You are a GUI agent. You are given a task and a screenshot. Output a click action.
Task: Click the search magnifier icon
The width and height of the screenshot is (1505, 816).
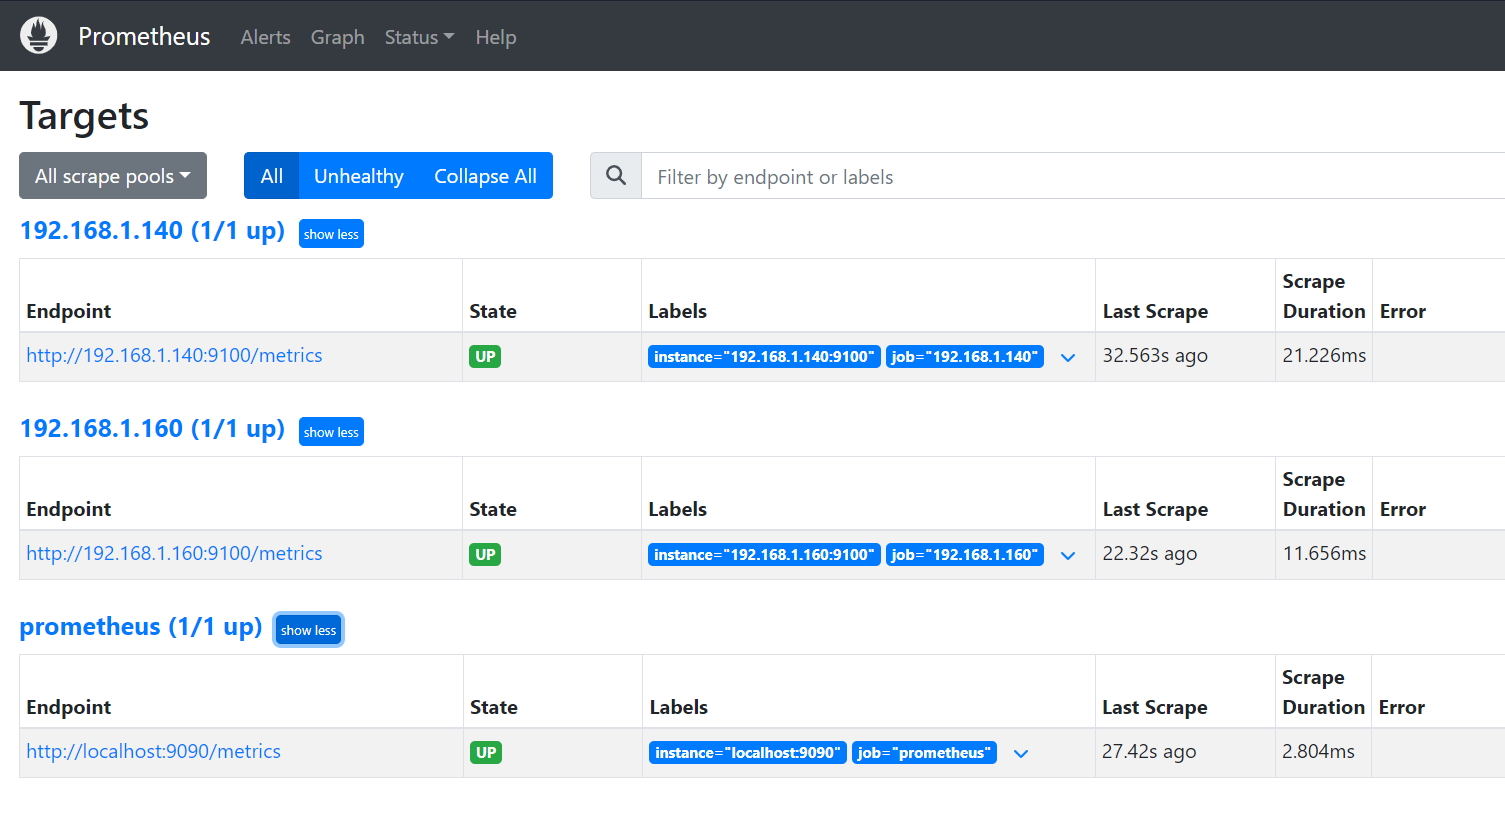click(x=616, y=176)
